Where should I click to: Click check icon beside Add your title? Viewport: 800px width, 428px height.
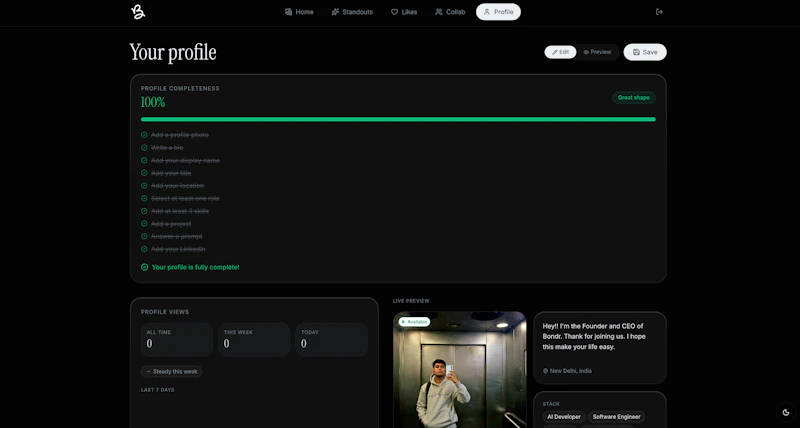coord(144,173)
